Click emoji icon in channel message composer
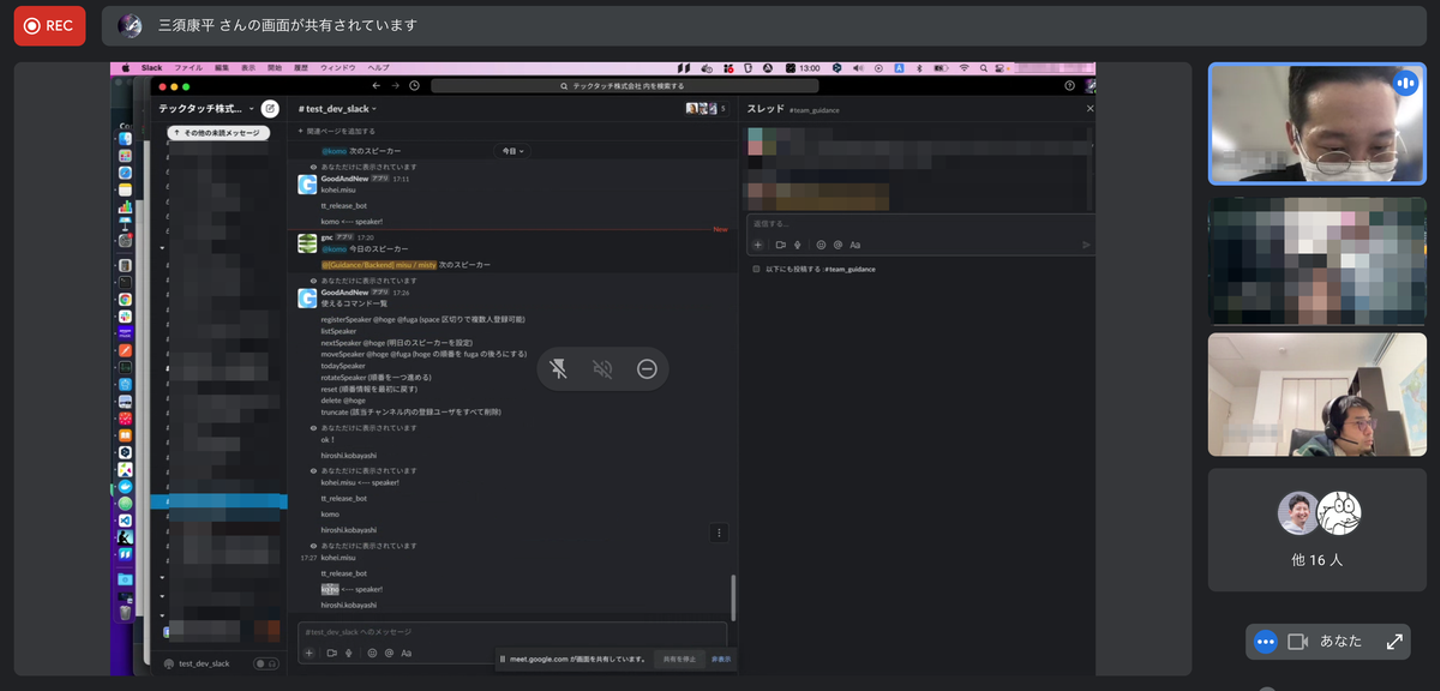The width and height of the screenshot is (1440, 691). [372, 653]
